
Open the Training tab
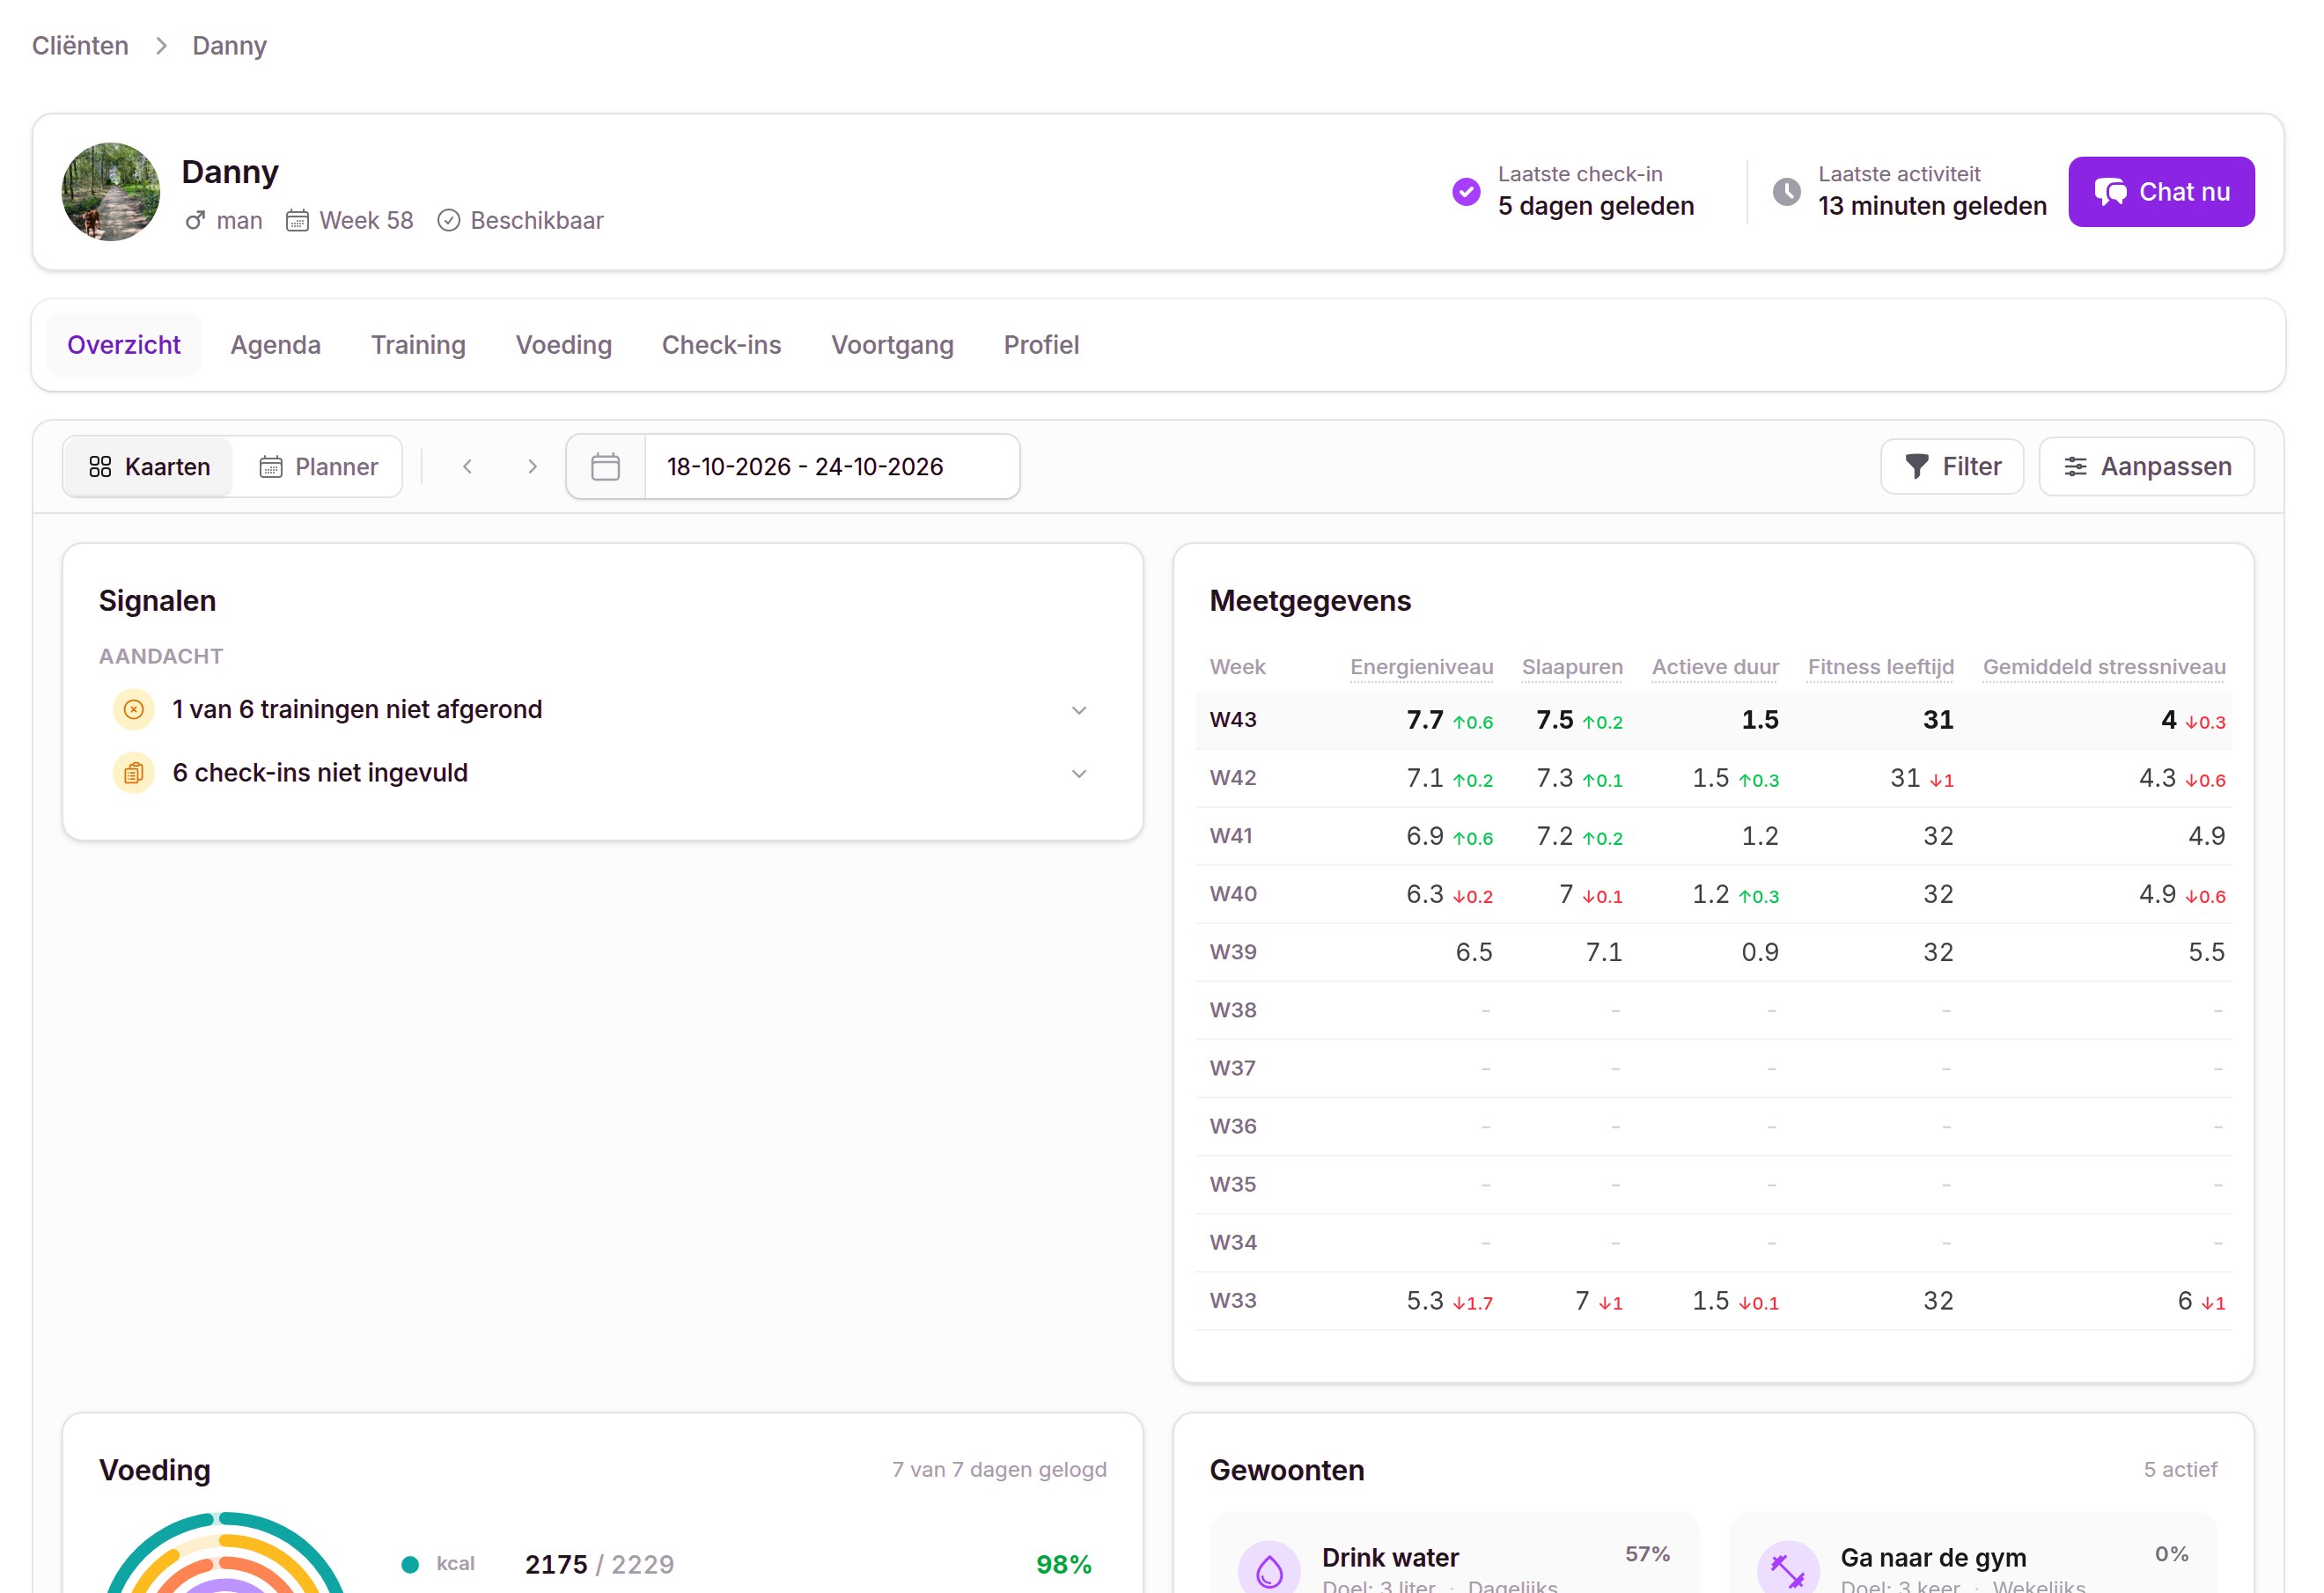(x=418, y=345)
